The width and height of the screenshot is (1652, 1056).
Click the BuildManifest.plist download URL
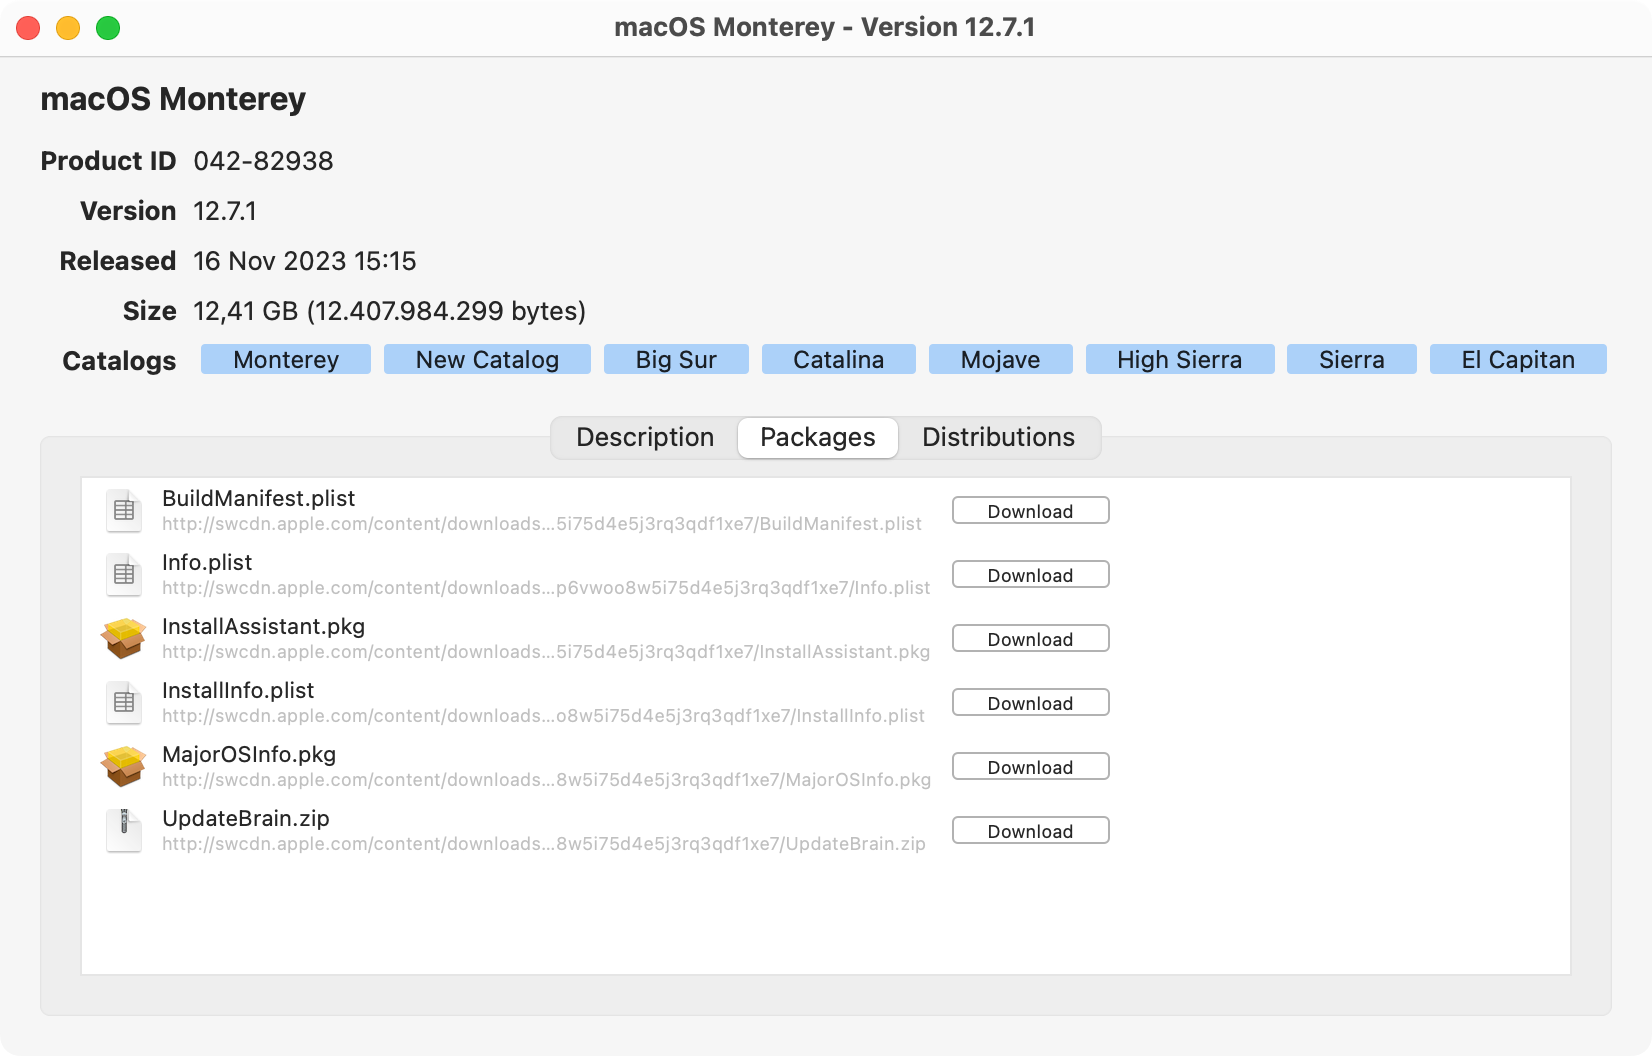[x=542, y=524]
